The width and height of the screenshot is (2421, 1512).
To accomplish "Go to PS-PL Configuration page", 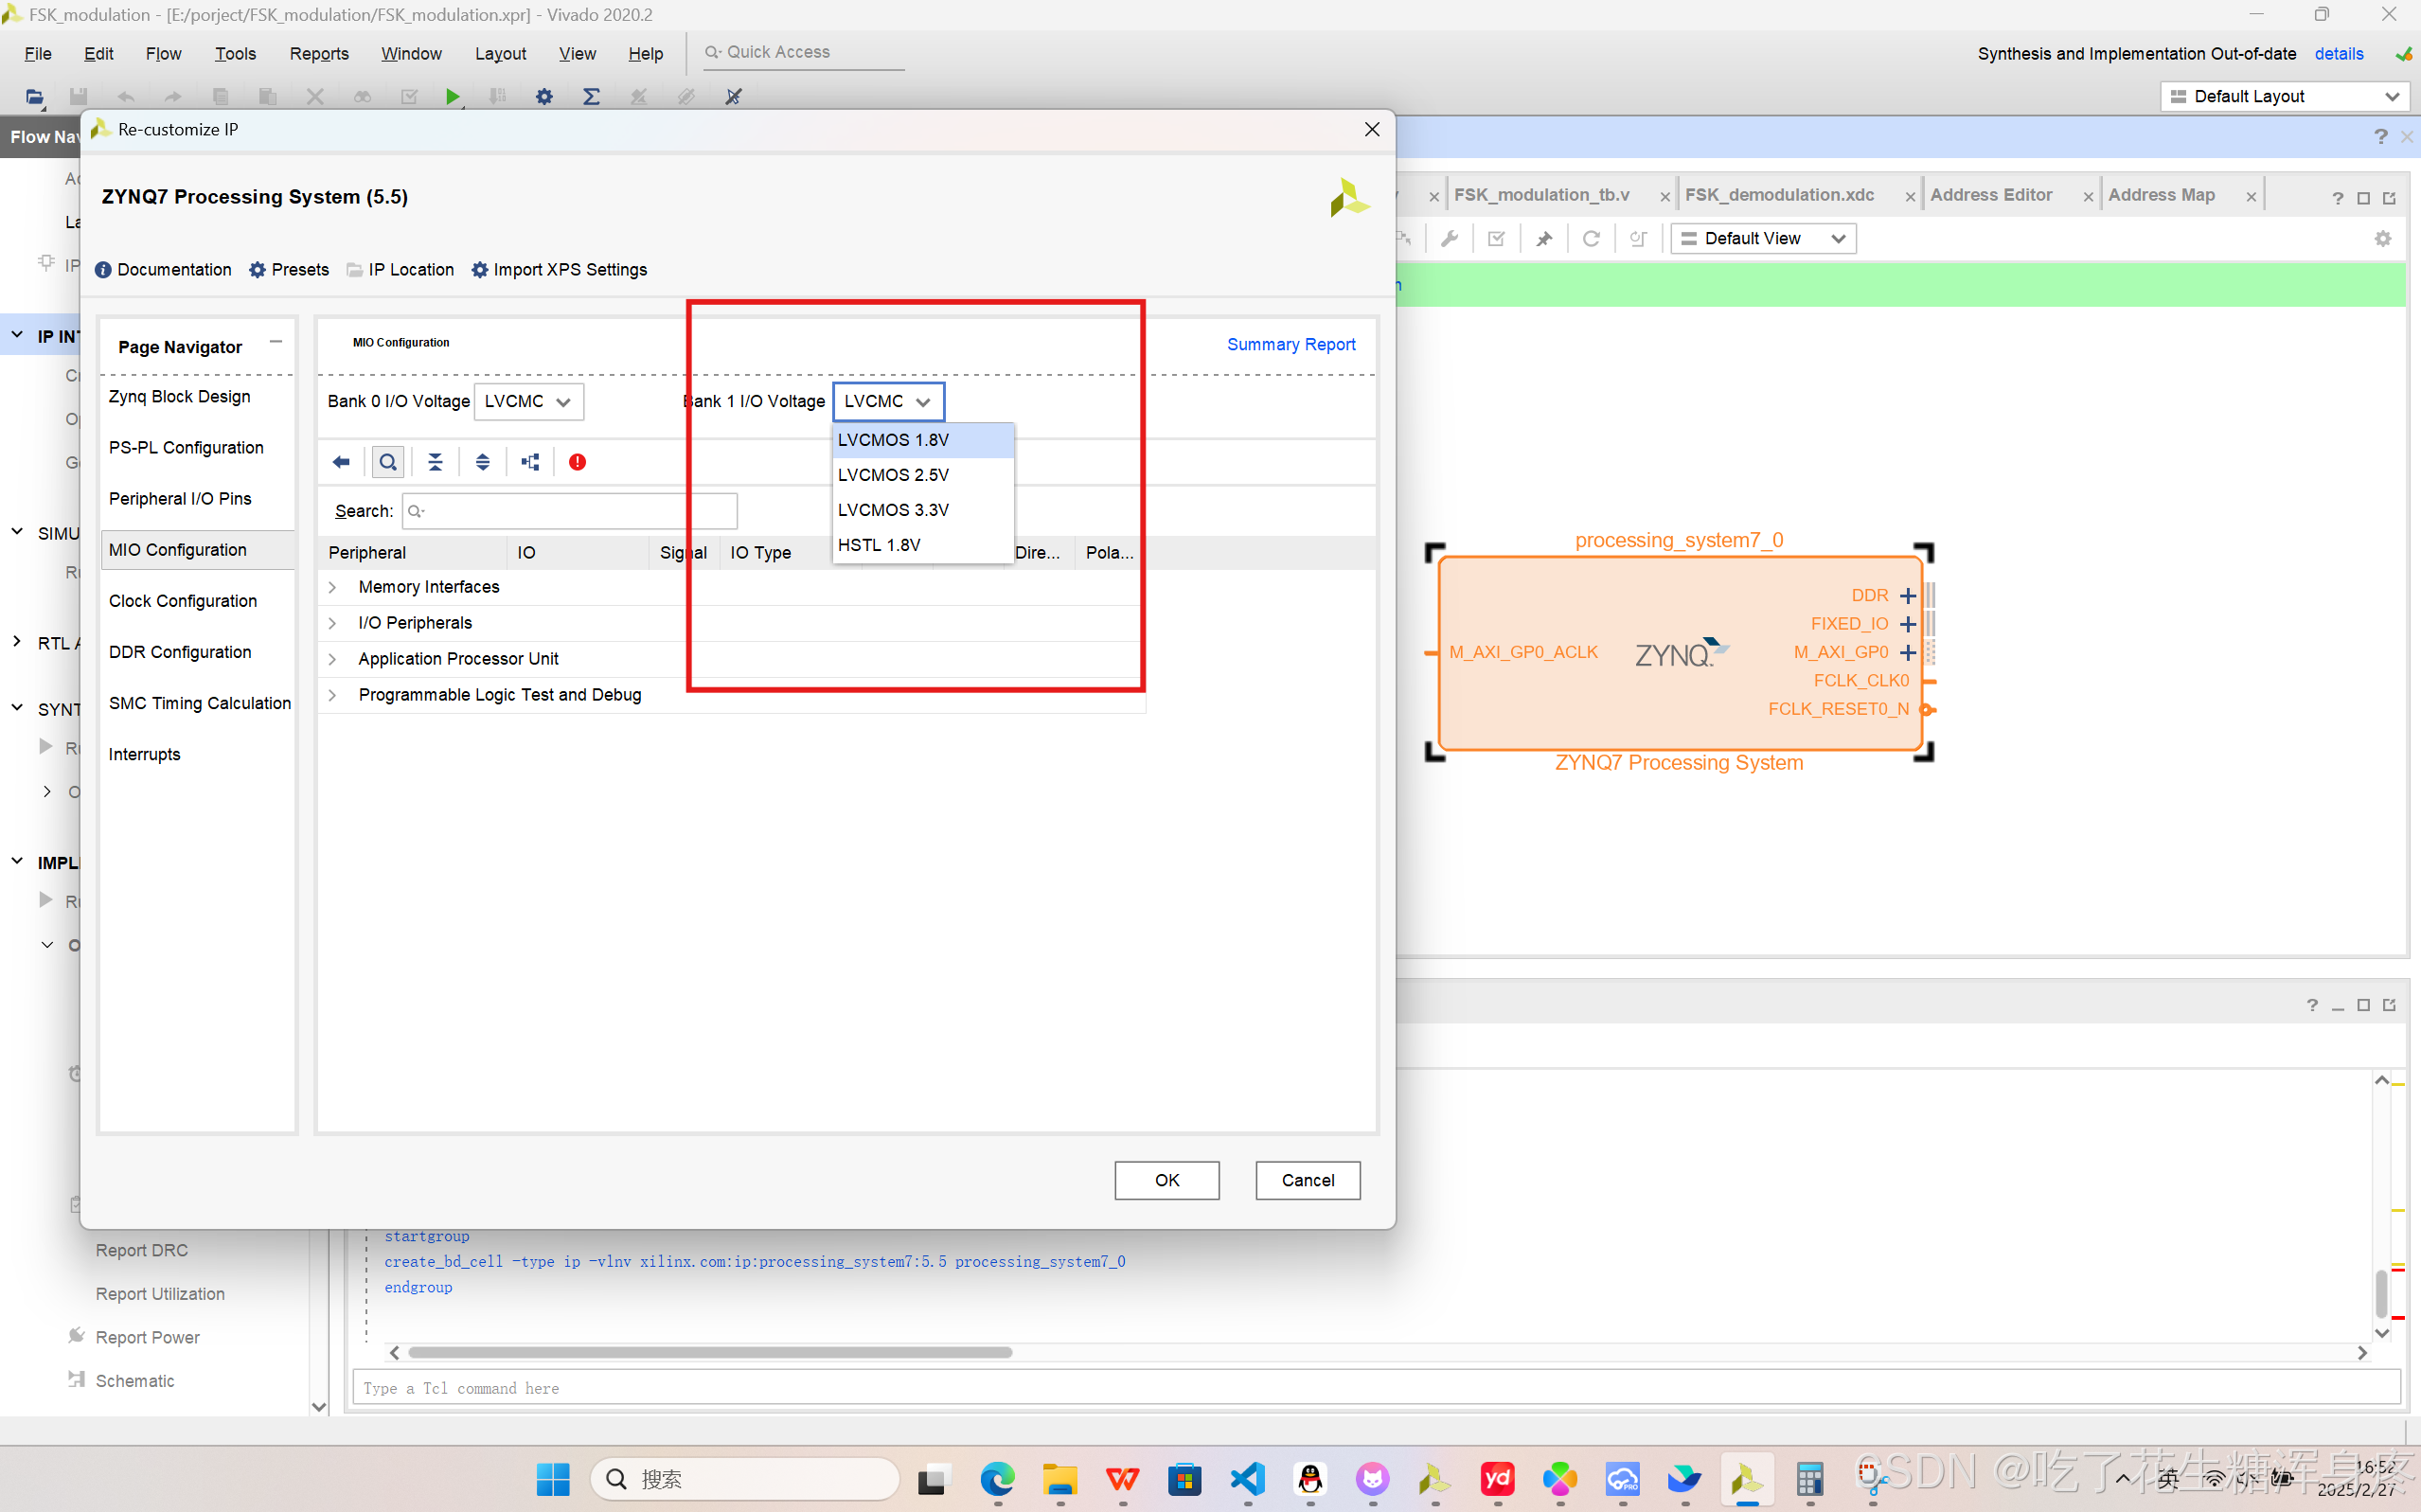I will (x=186, y=448).
